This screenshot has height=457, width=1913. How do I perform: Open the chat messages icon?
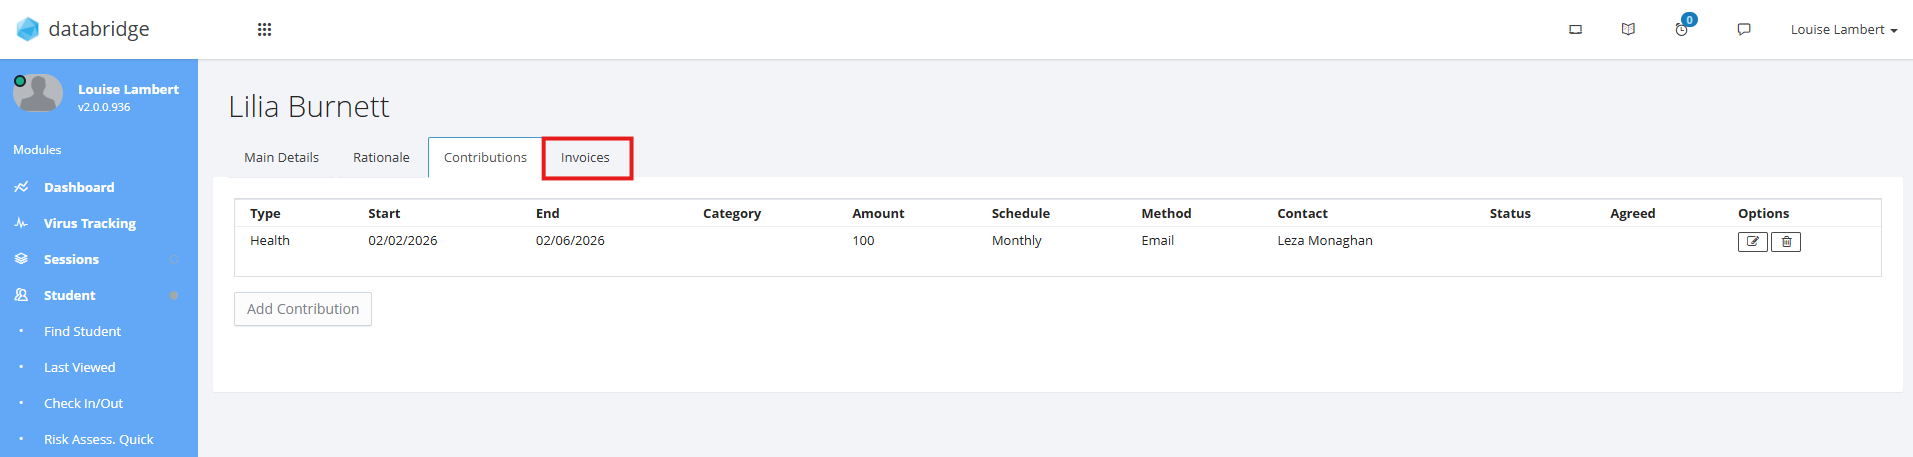coord(1744,30)
